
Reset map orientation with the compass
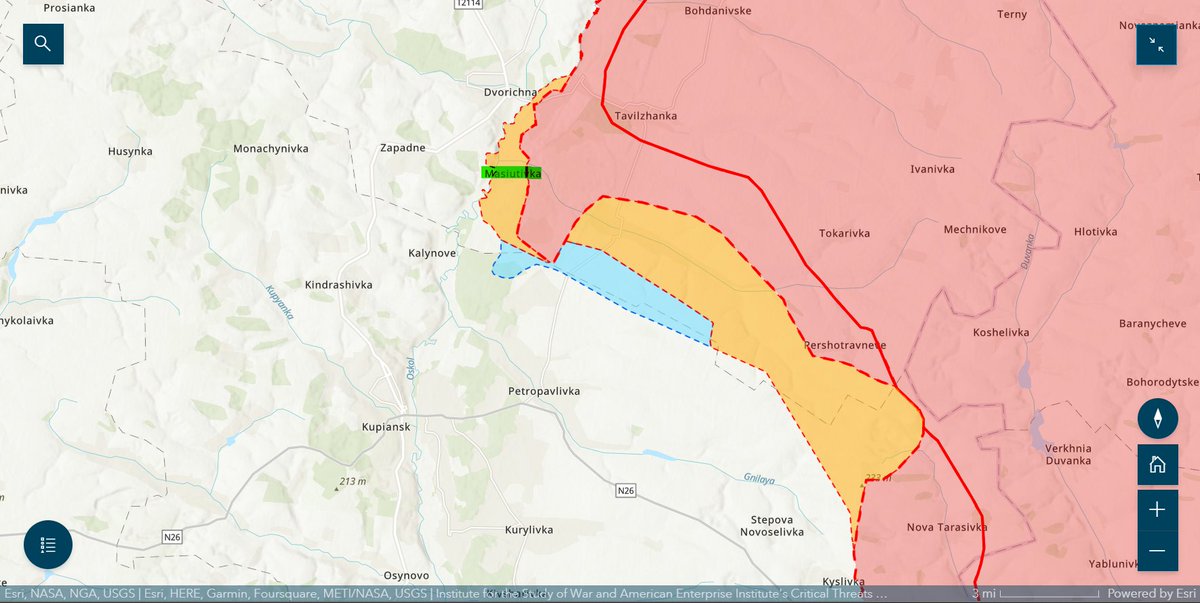[1157, 418]
